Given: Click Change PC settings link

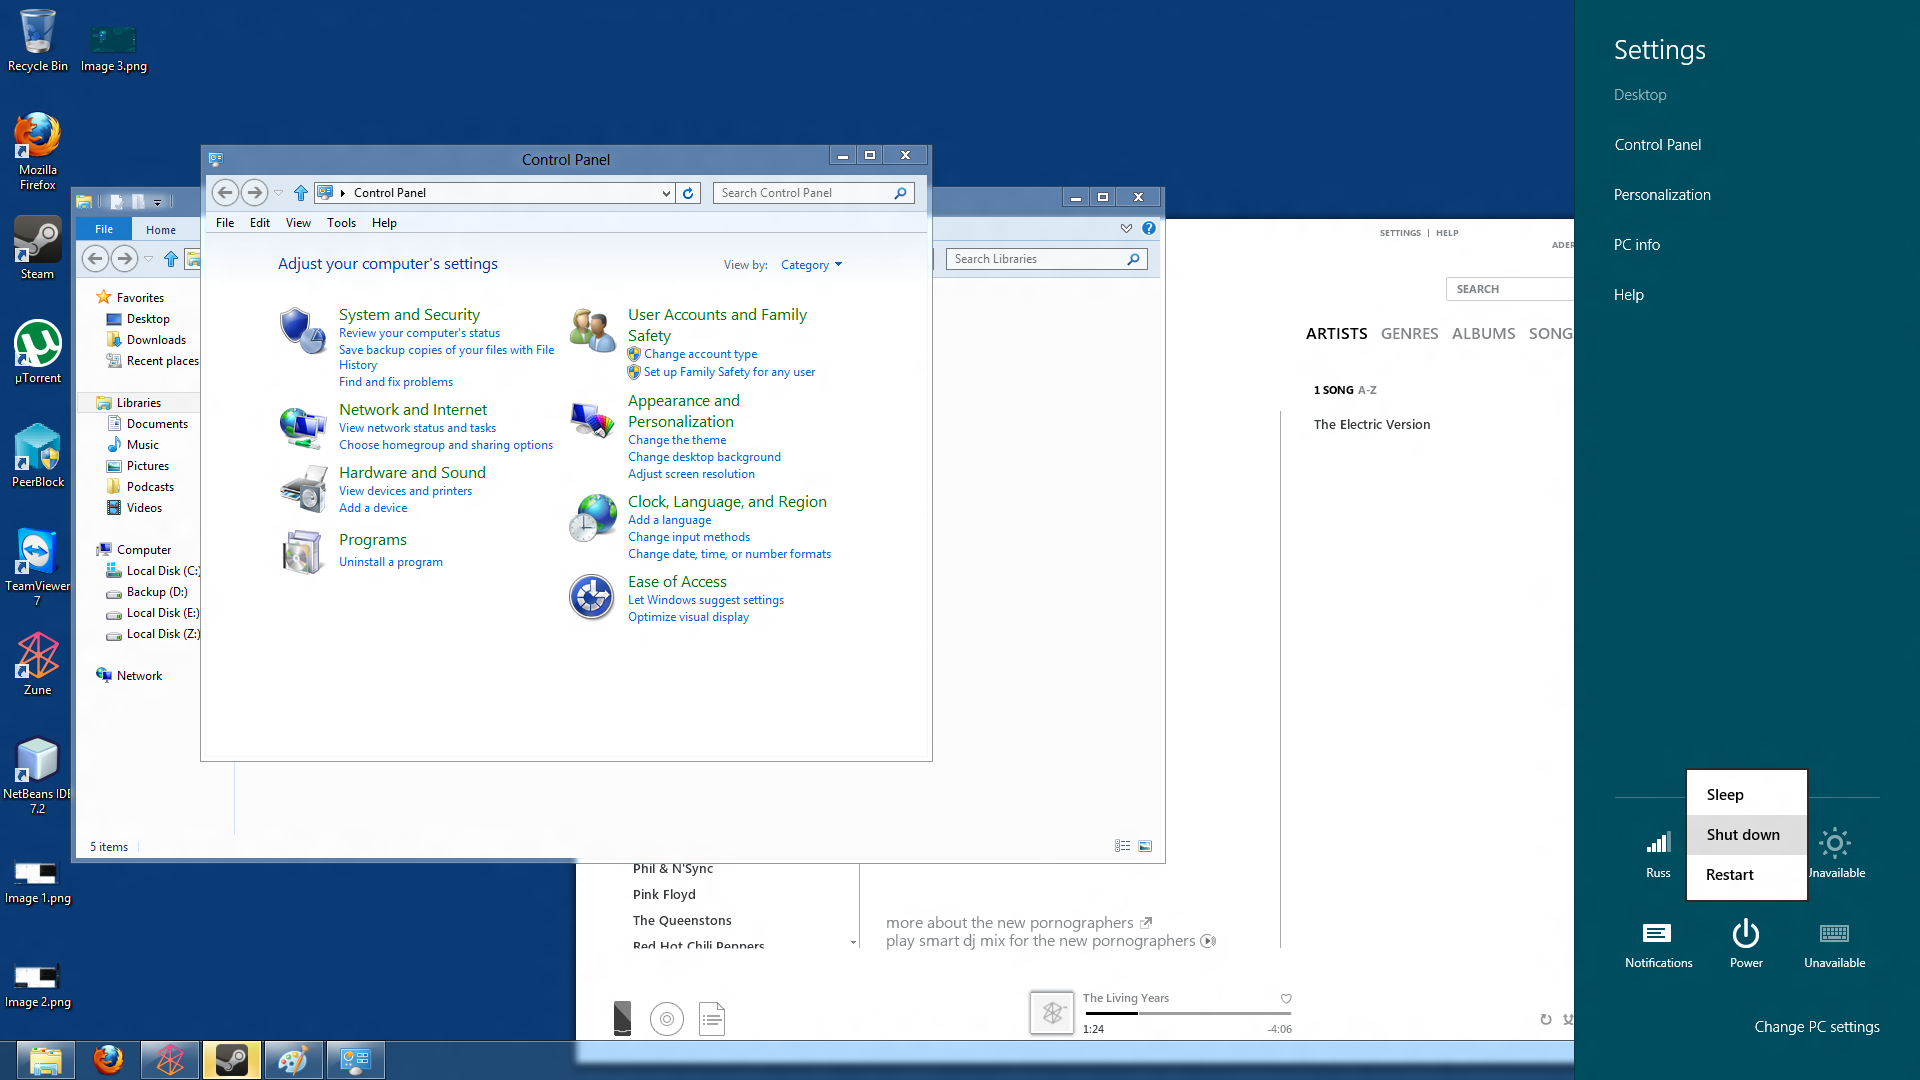Looking at the screenshot, I should [1816, 1027].
